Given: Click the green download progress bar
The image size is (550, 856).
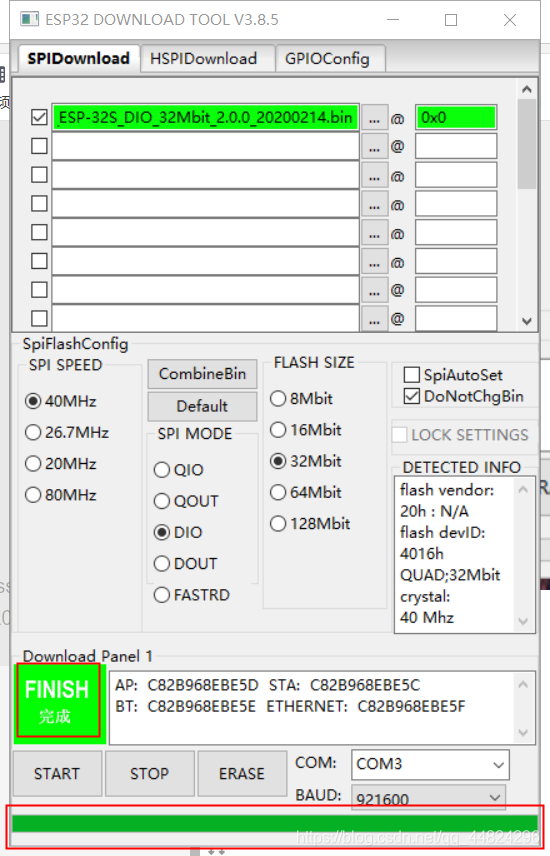Looking at the screenshot, I should [x=275, y=823].
